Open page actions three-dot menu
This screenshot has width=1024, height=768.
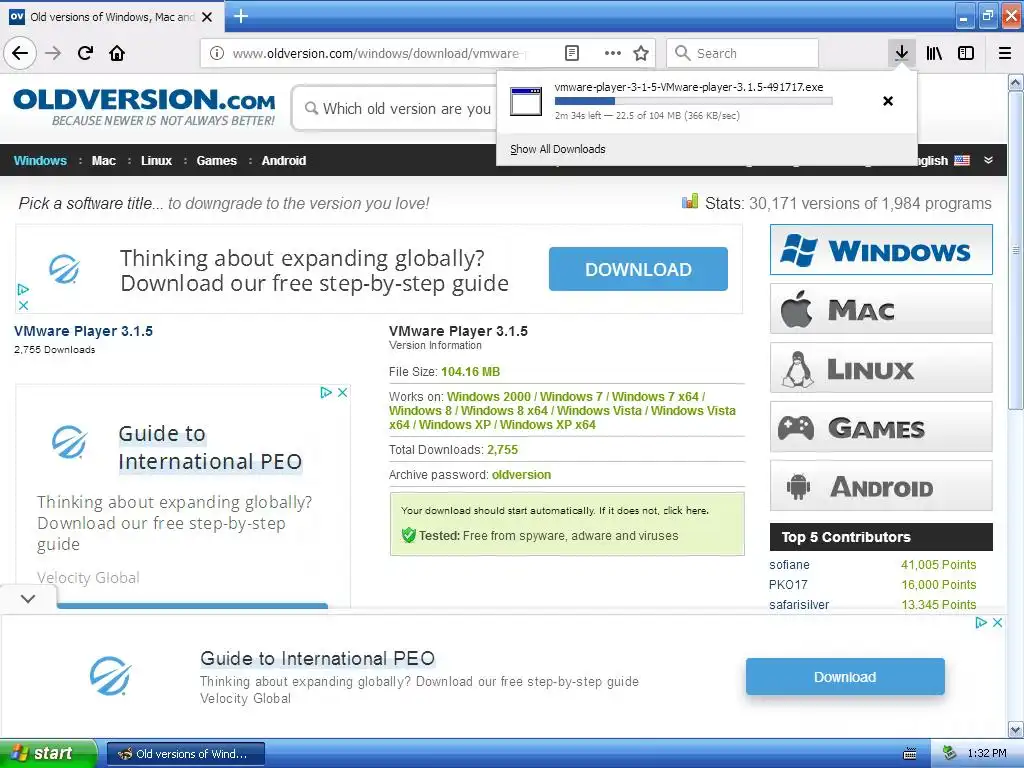tap(613, 53)
